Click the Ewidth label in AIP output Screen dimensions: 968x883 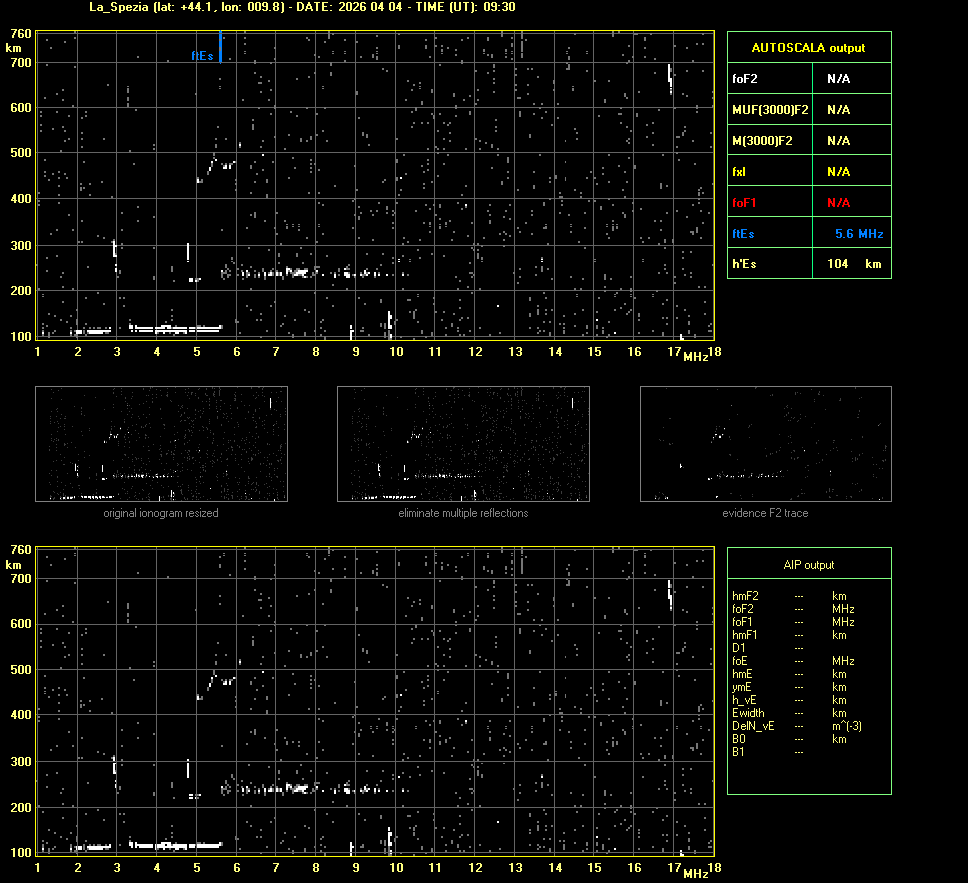coord(748,713)
